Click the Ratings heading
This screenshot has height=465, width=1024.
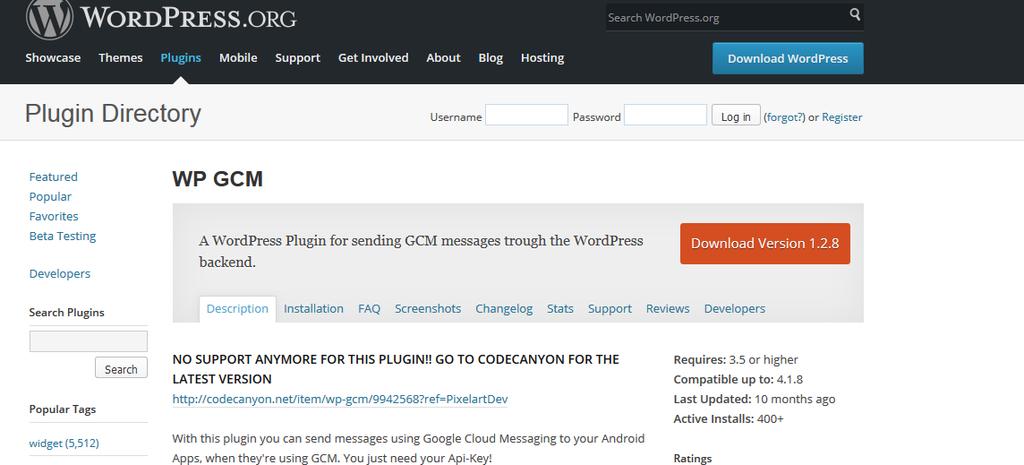tap(693, 458)
